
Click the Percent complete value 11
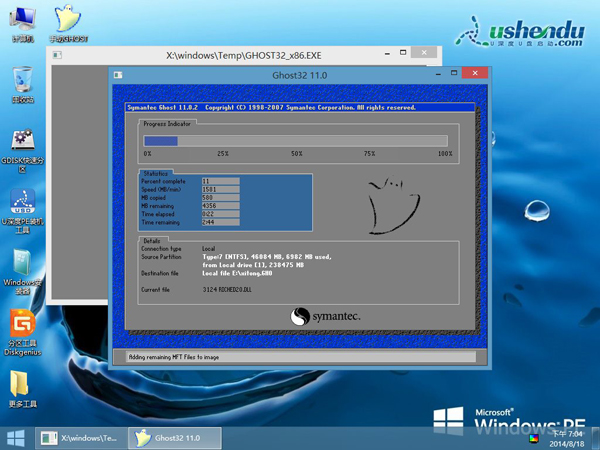pos(221,181)
